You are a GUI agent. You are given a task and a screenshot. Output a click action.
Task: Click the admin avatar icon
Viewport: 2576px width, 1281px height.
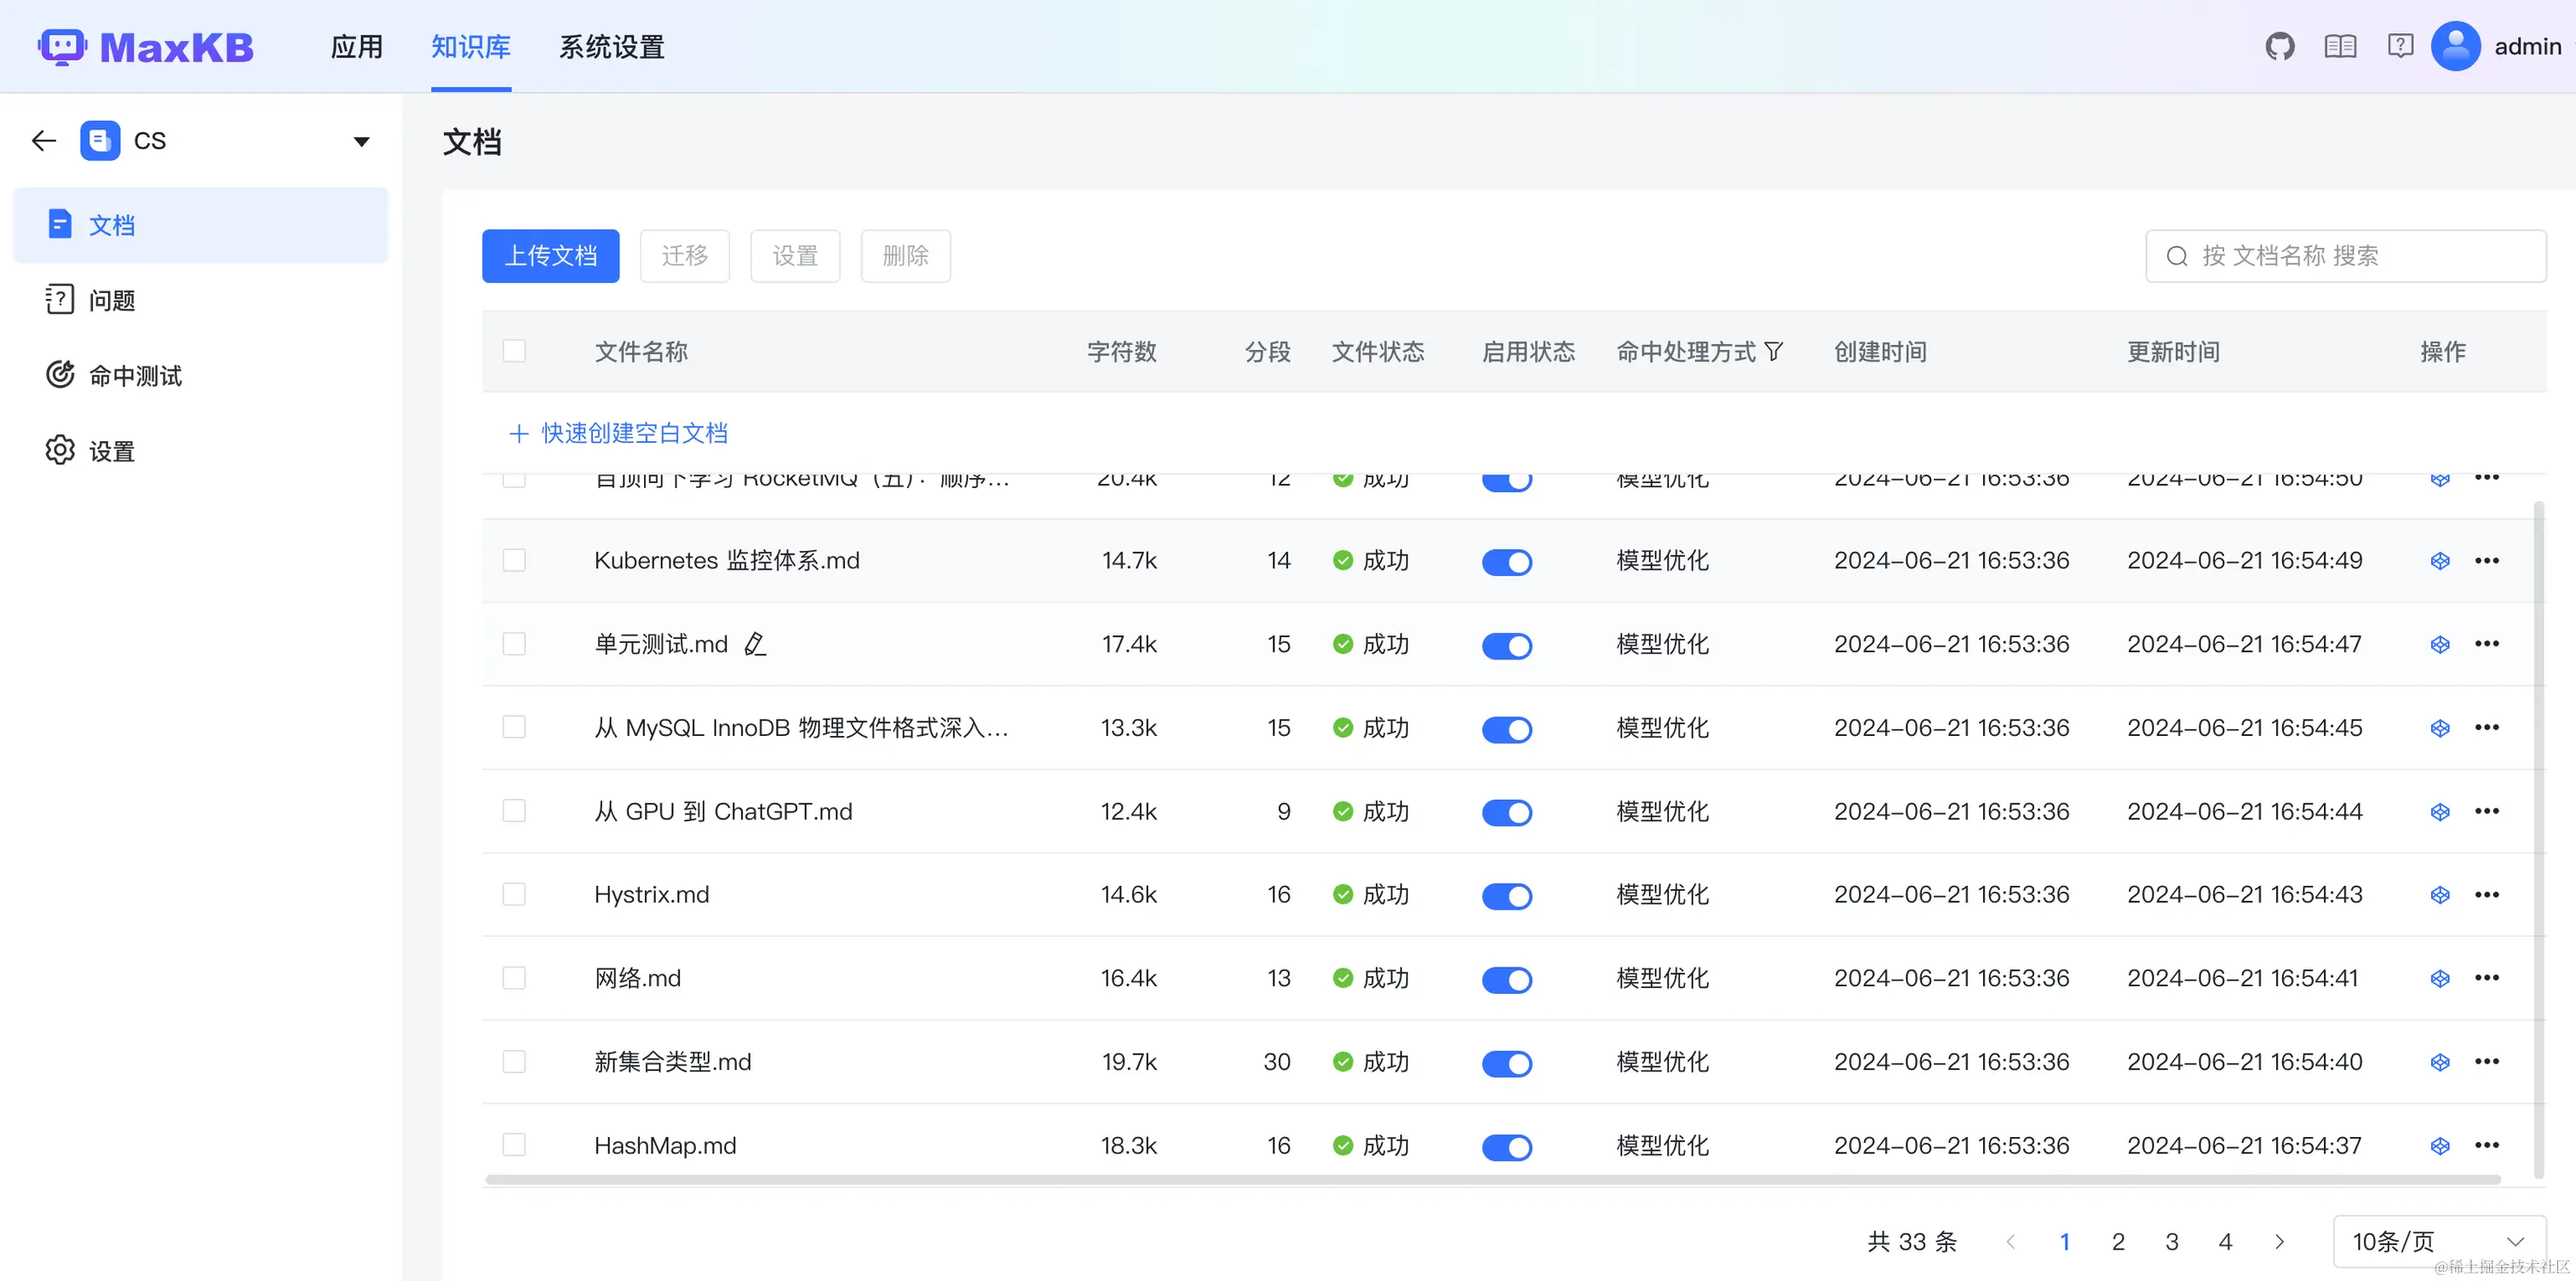[2456, 45]
